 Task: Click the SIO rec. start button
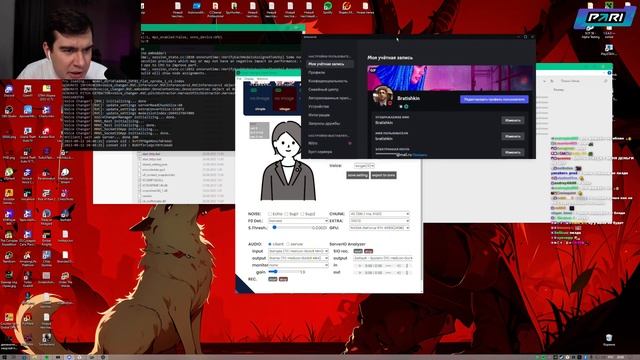pos(358,251)
